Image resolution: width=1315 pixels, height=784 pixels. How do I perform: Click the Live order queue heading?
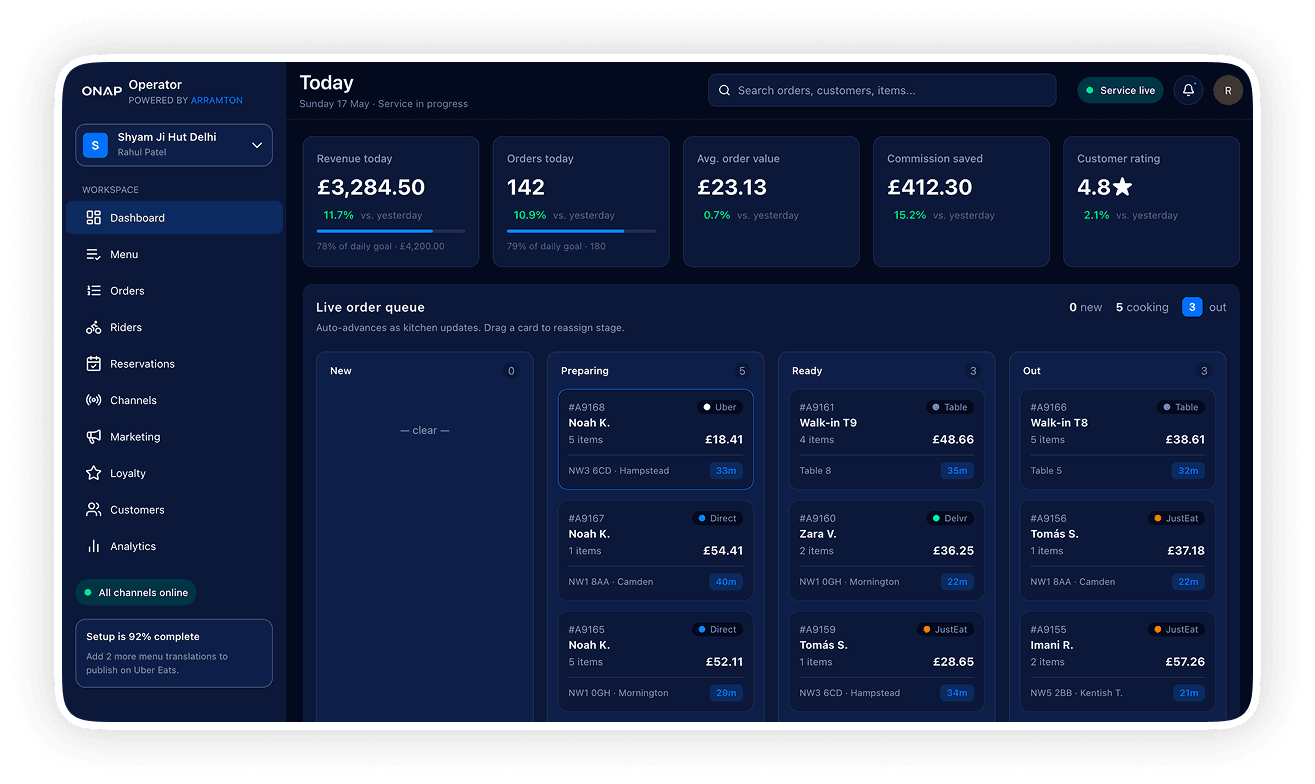point(370,307)
